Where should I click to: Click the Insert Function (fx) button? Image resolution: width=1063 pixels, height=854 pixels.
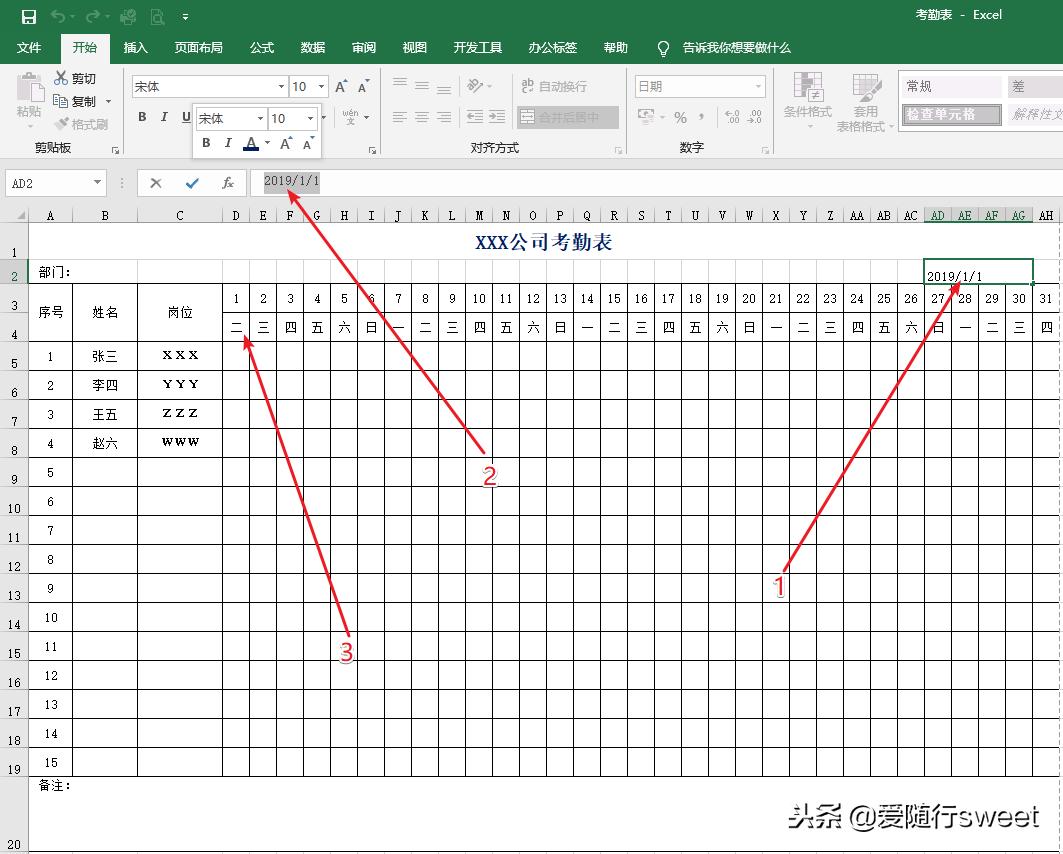pyautogui.click(x=227, y=183)
